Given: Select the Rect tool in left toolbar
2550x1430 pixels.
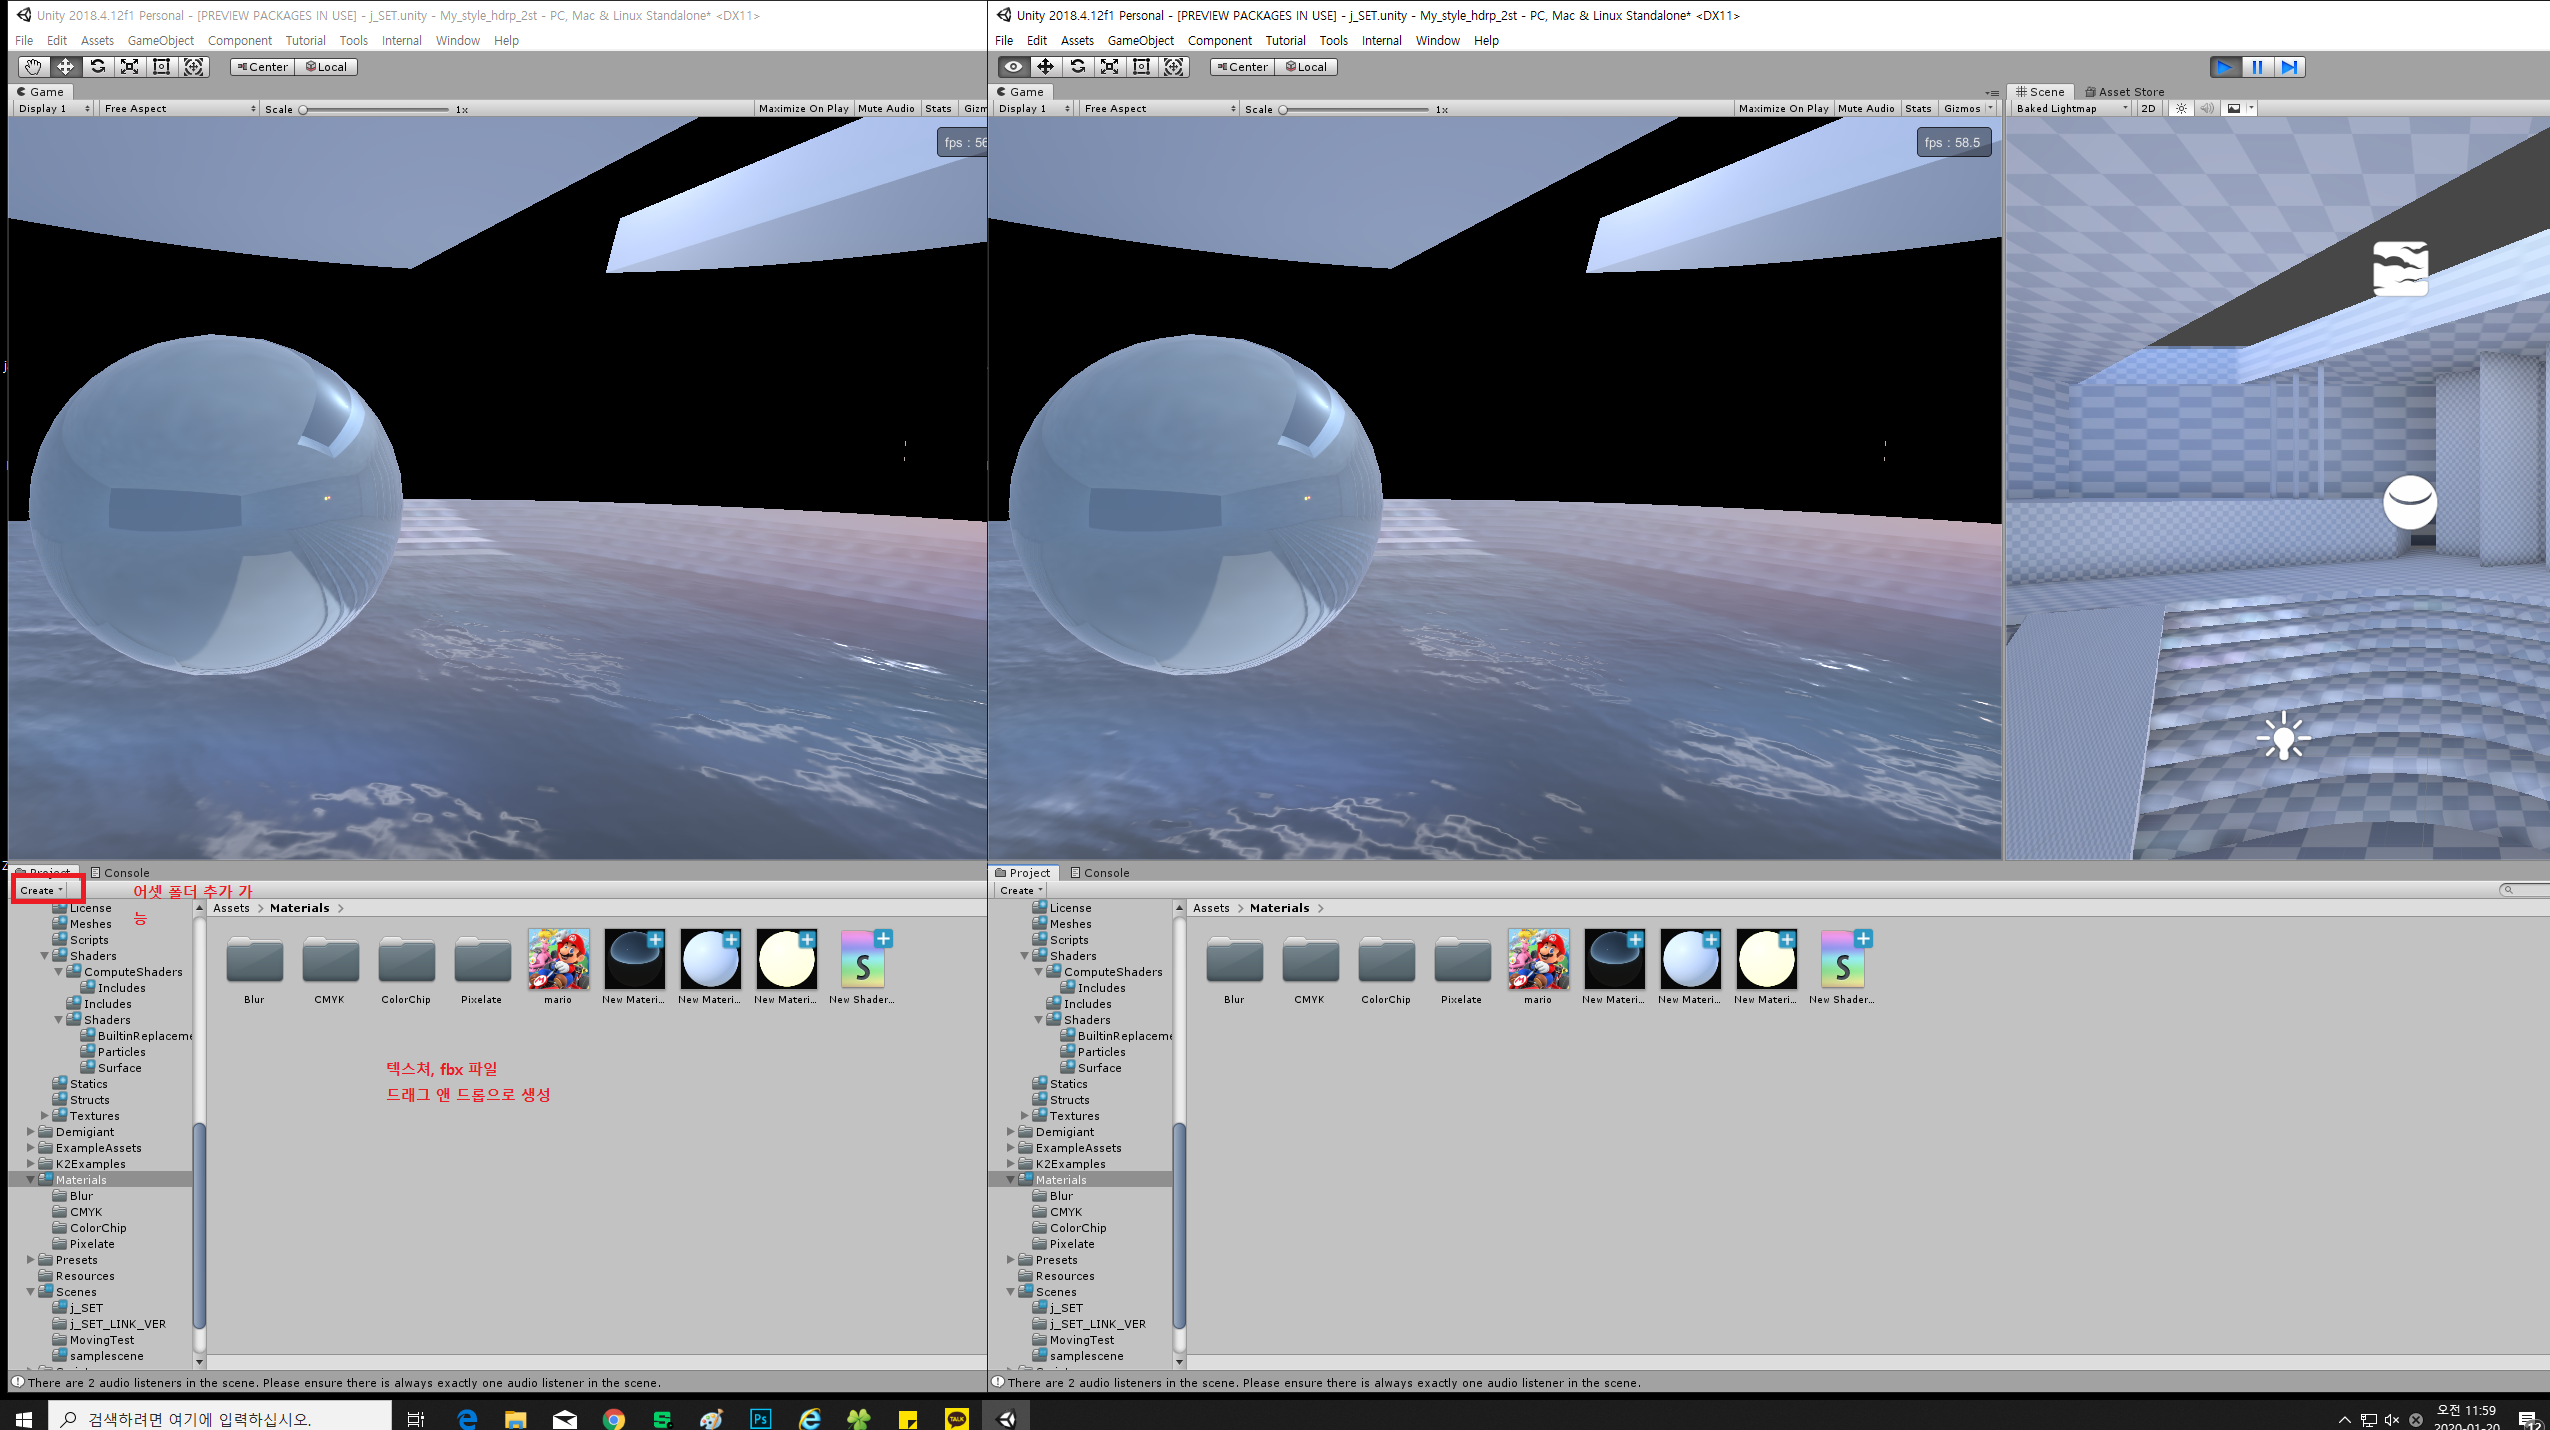Looking at the screenshot, I should tap(161, 67).
